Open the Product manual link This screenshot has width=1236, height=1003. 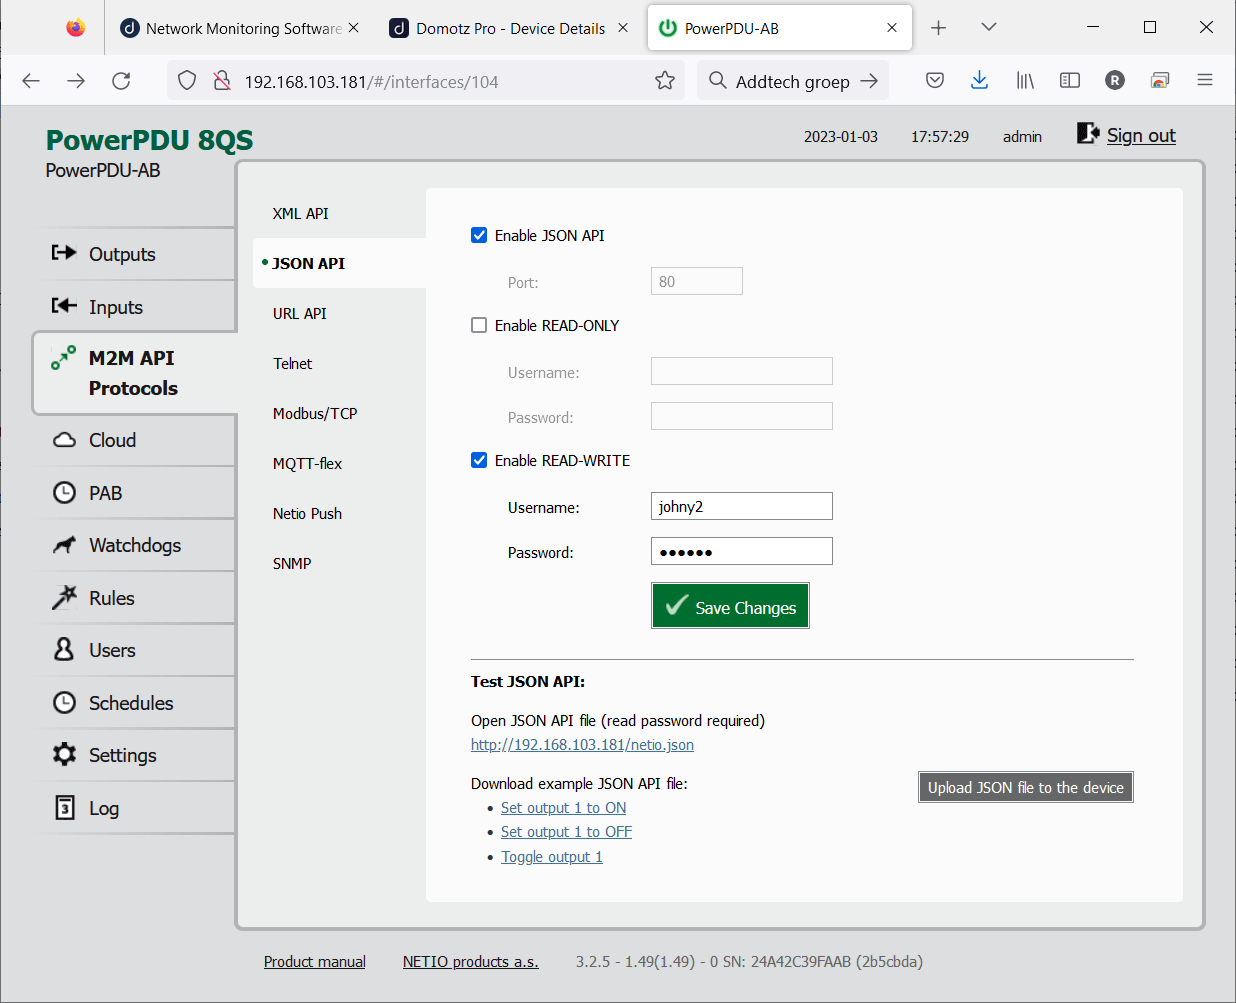pyautogui.click(x=315, y=962)
